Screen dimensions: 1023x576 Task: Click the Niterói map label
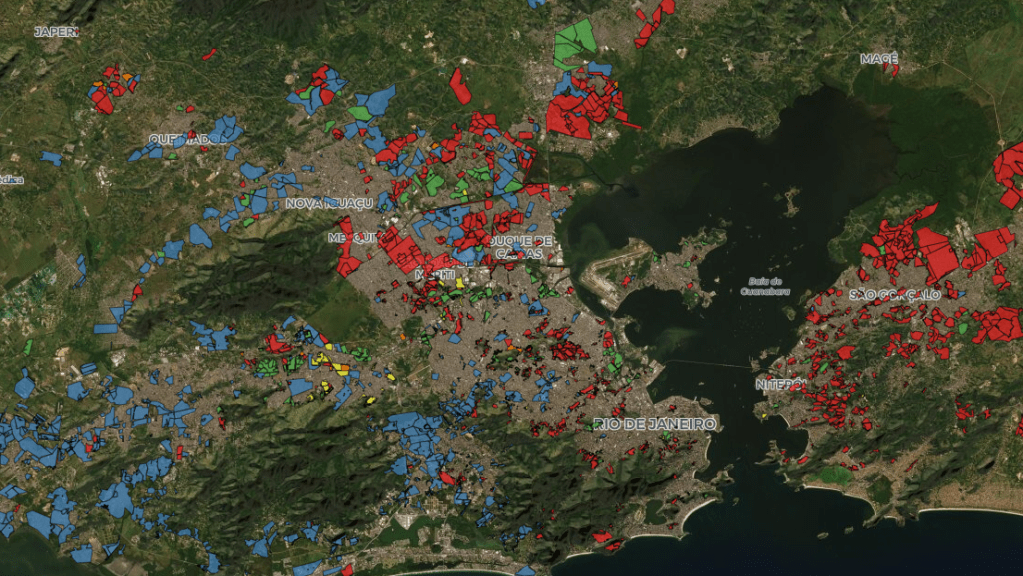(780, 384)
